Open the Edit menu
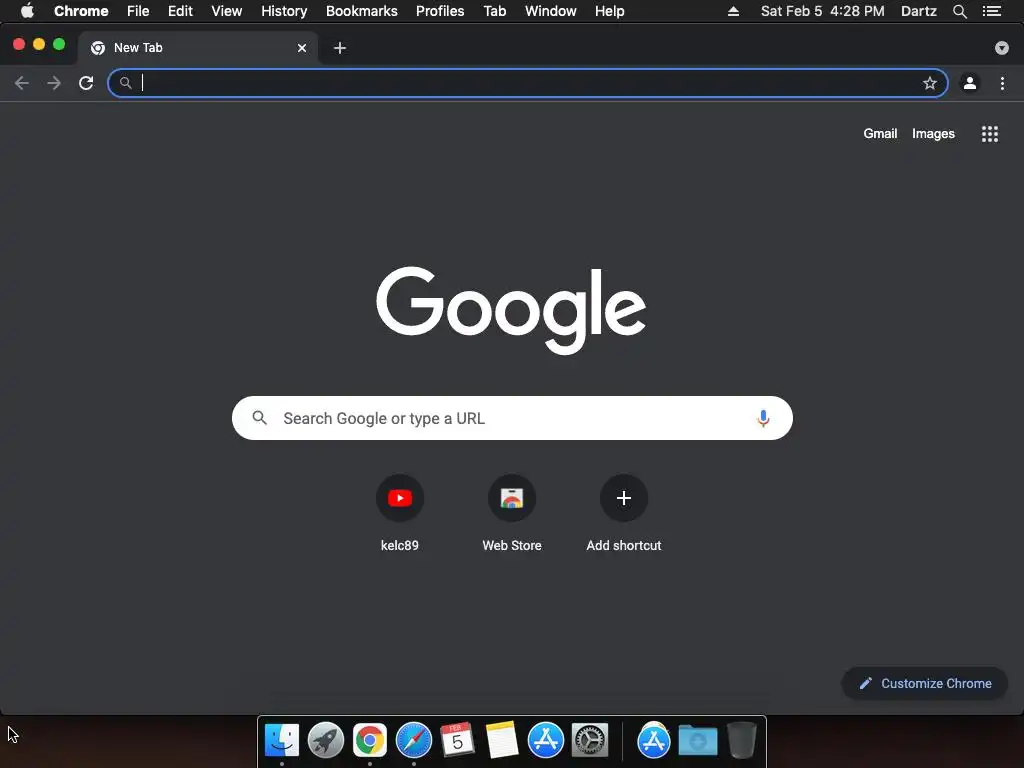The image size is (1024, 768). tap(180, 11)
